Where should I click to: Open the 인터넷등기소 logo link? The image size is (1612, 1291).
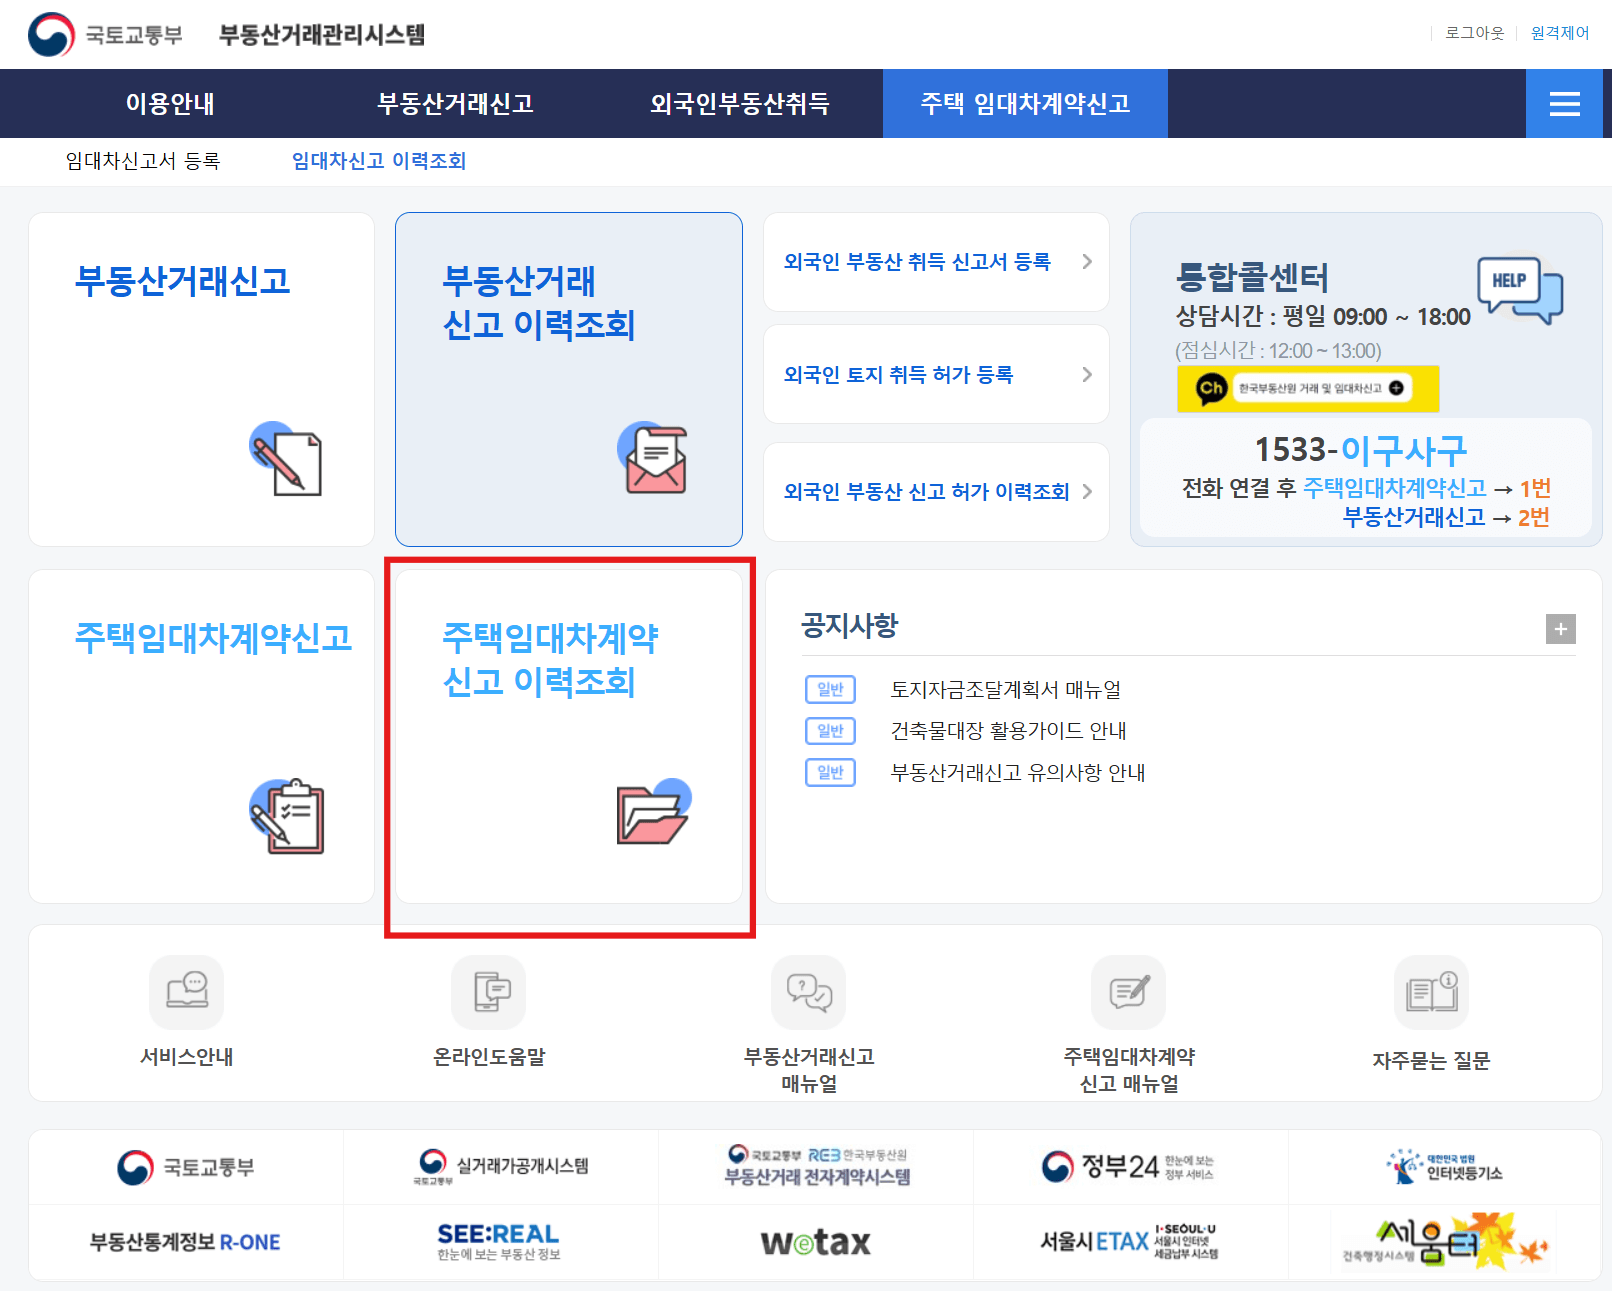1445,1167
